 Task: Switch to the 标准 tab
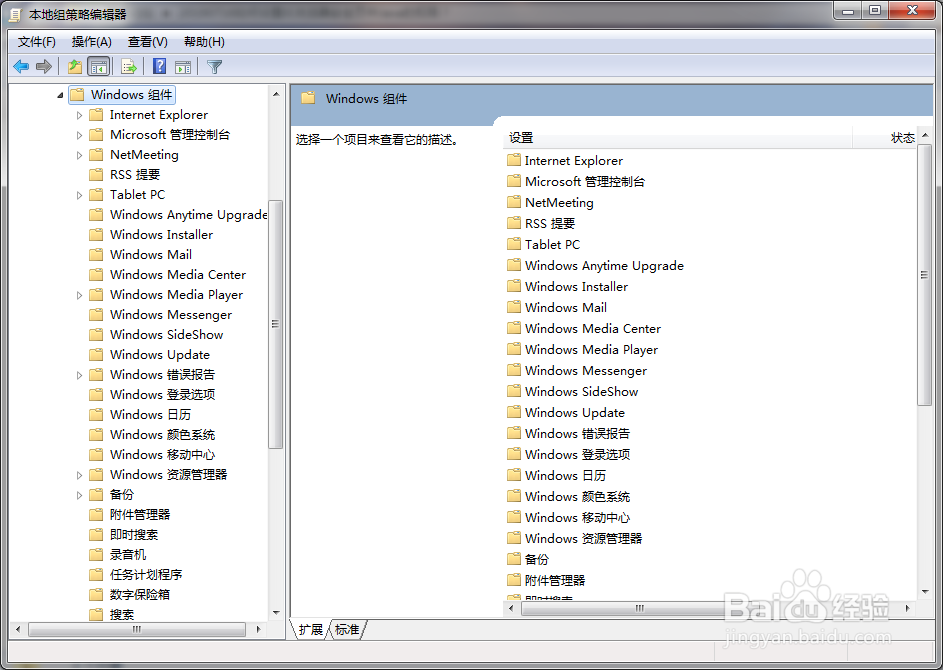pyautogui.click(x=347, y=629)
